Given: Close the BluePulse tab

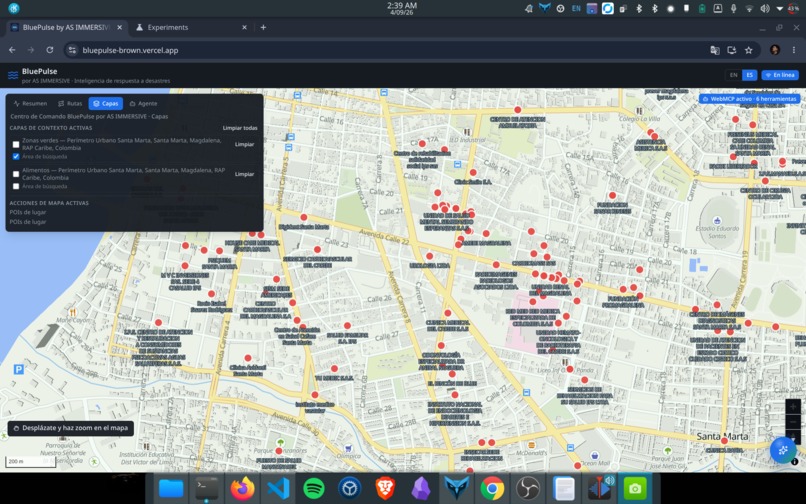Looking at the screenshot, I should point(119,27).
